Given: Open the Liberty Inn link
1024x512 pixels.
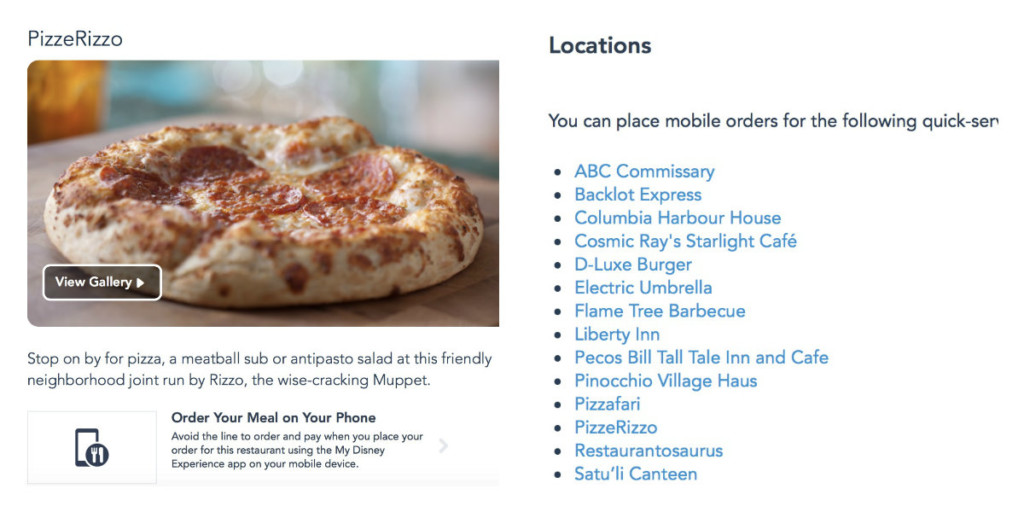Looking at the screenshot, I should pos(616,334).
